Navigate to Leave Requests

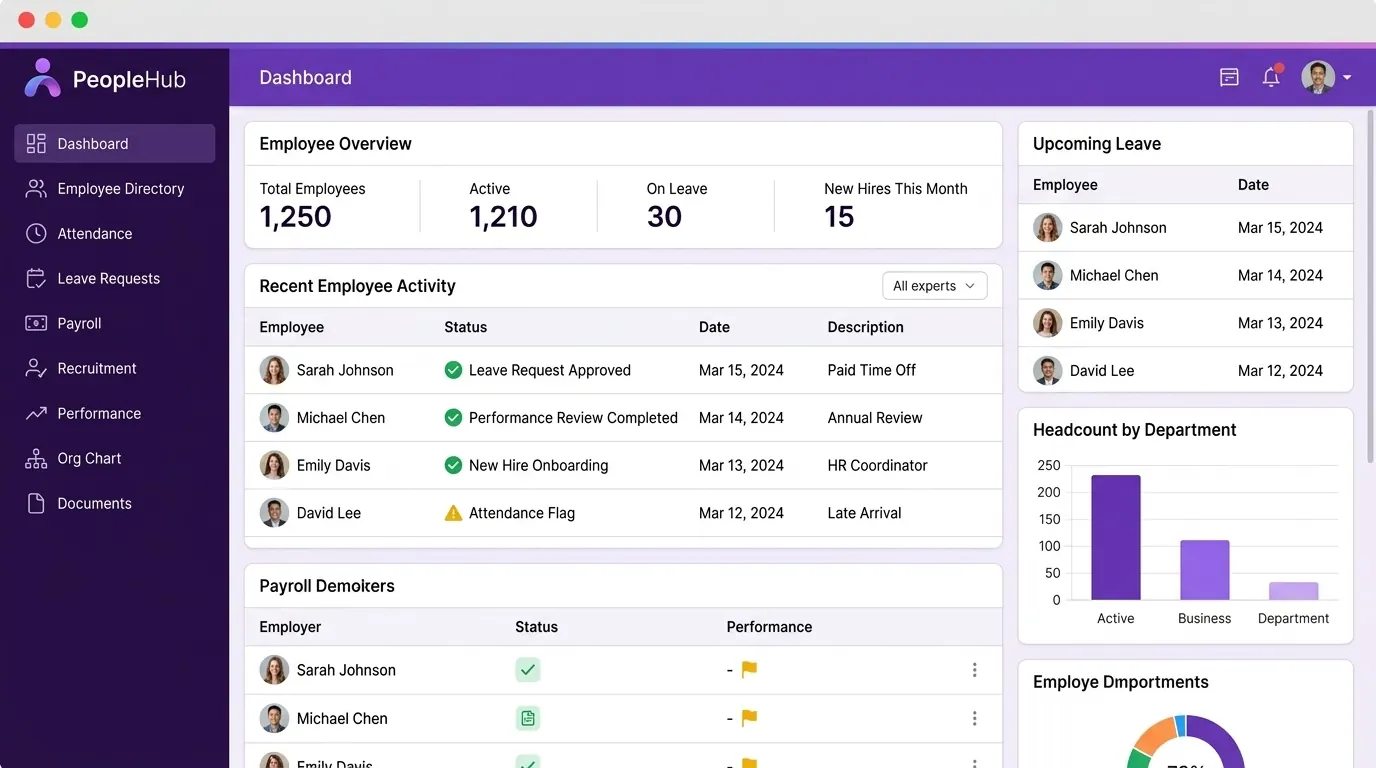coord(114,278)
